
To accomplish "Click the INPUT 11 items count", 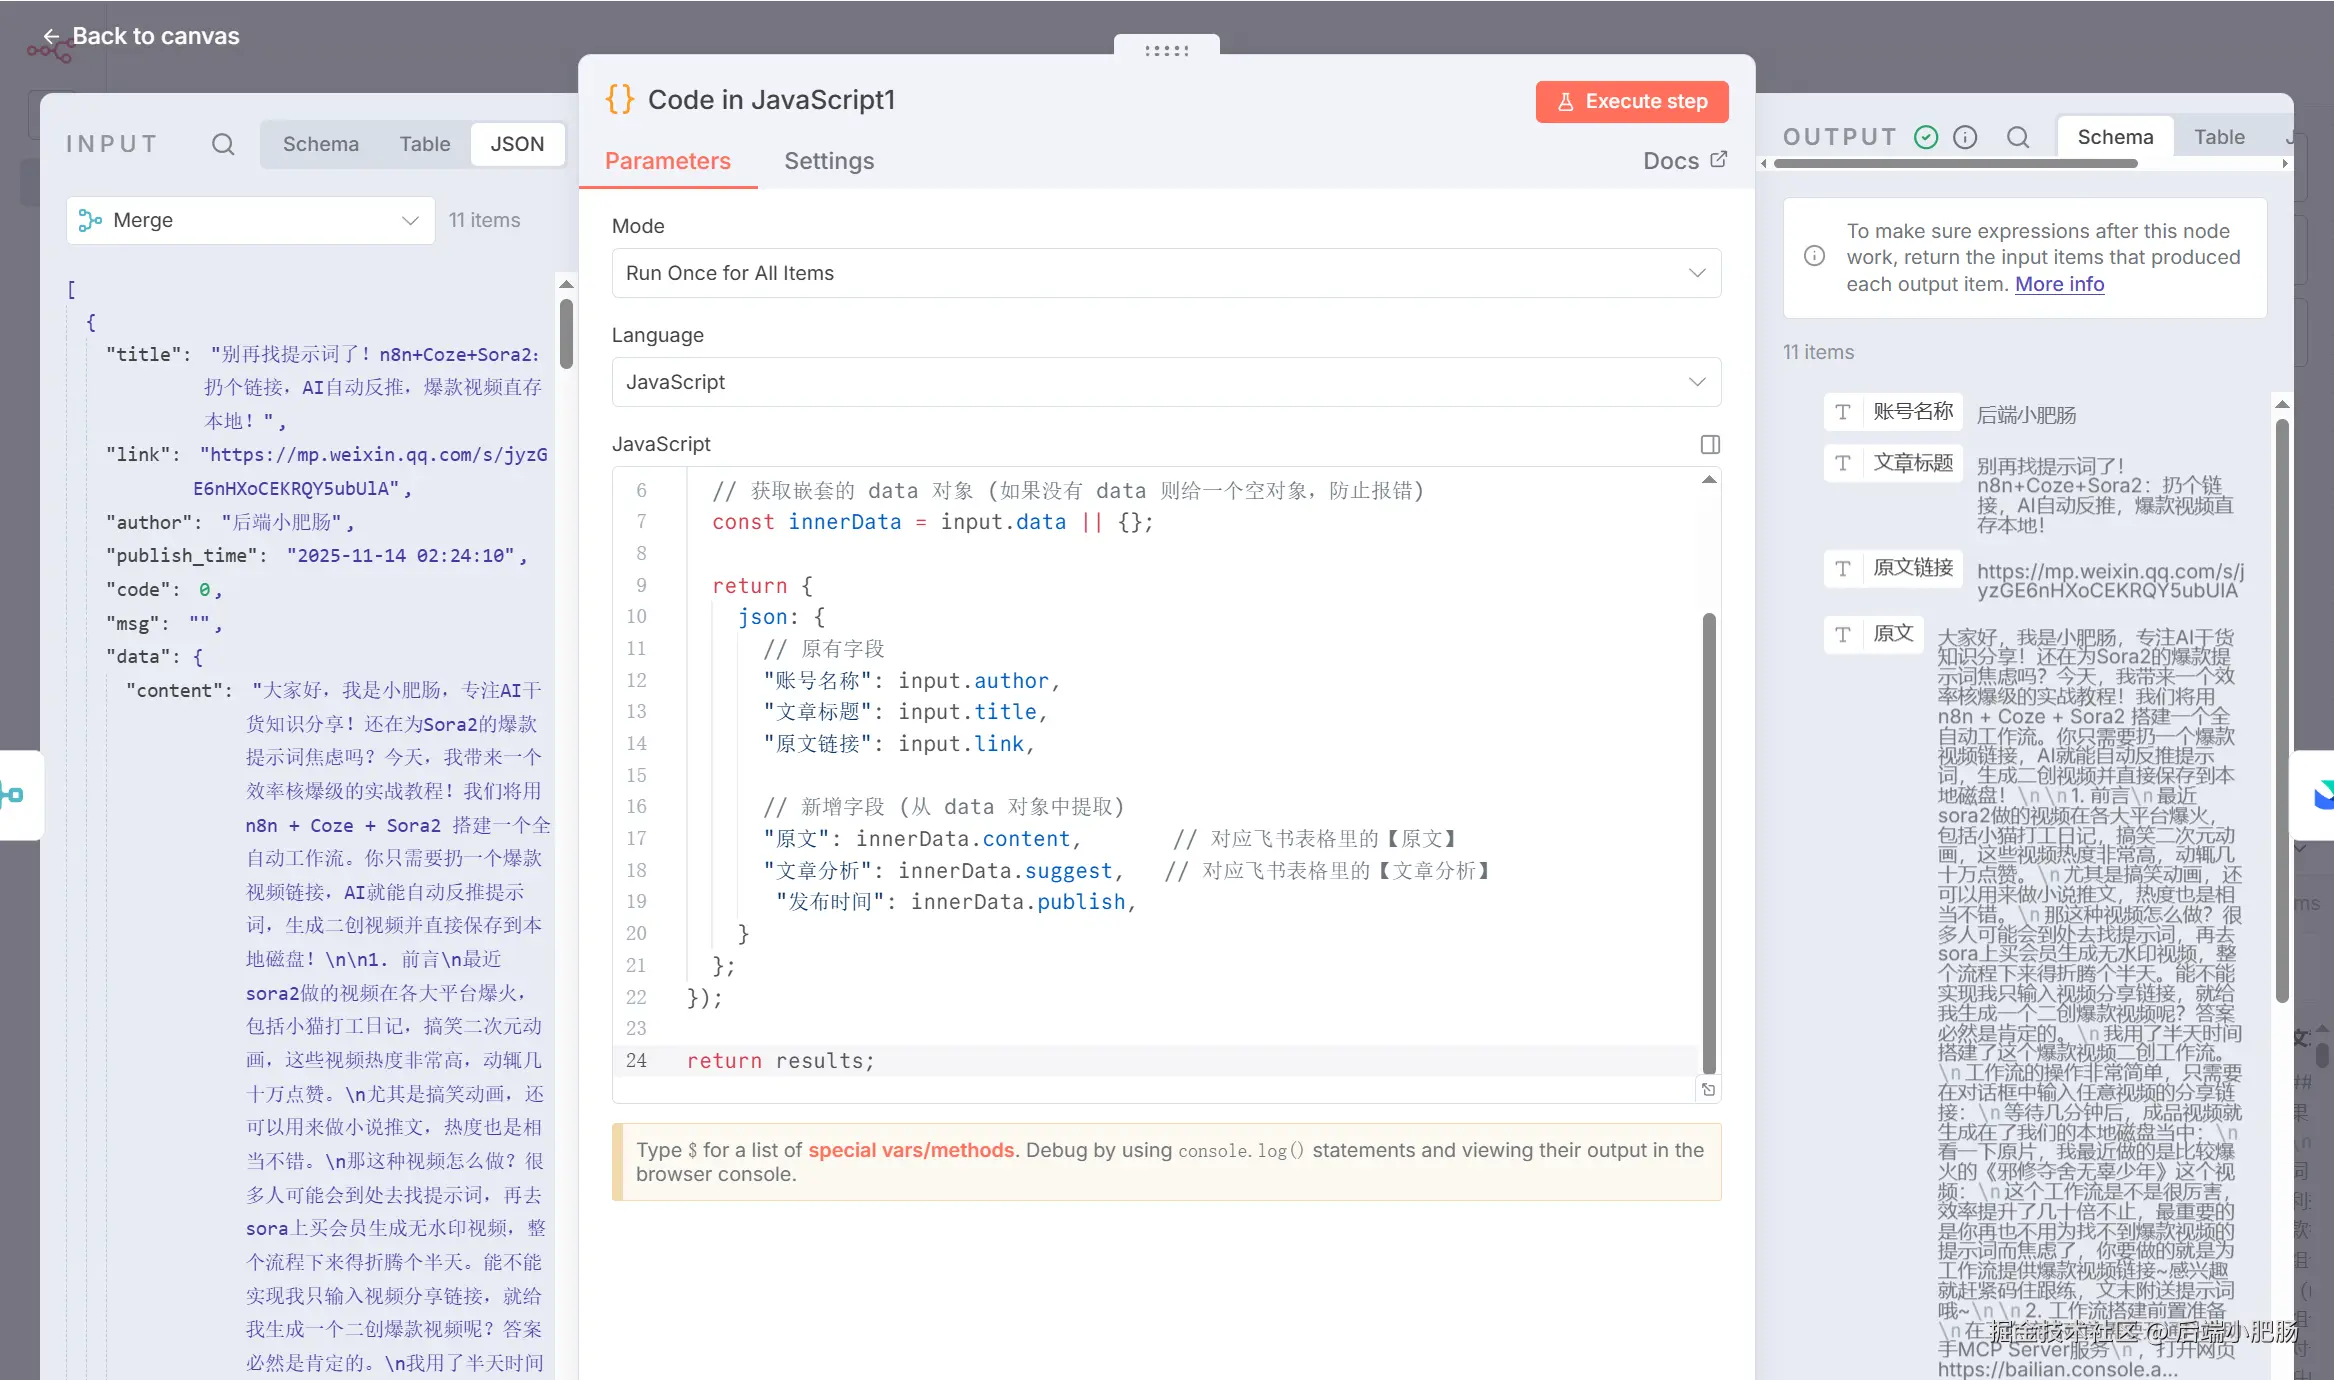I will click(x=484, y=220).
